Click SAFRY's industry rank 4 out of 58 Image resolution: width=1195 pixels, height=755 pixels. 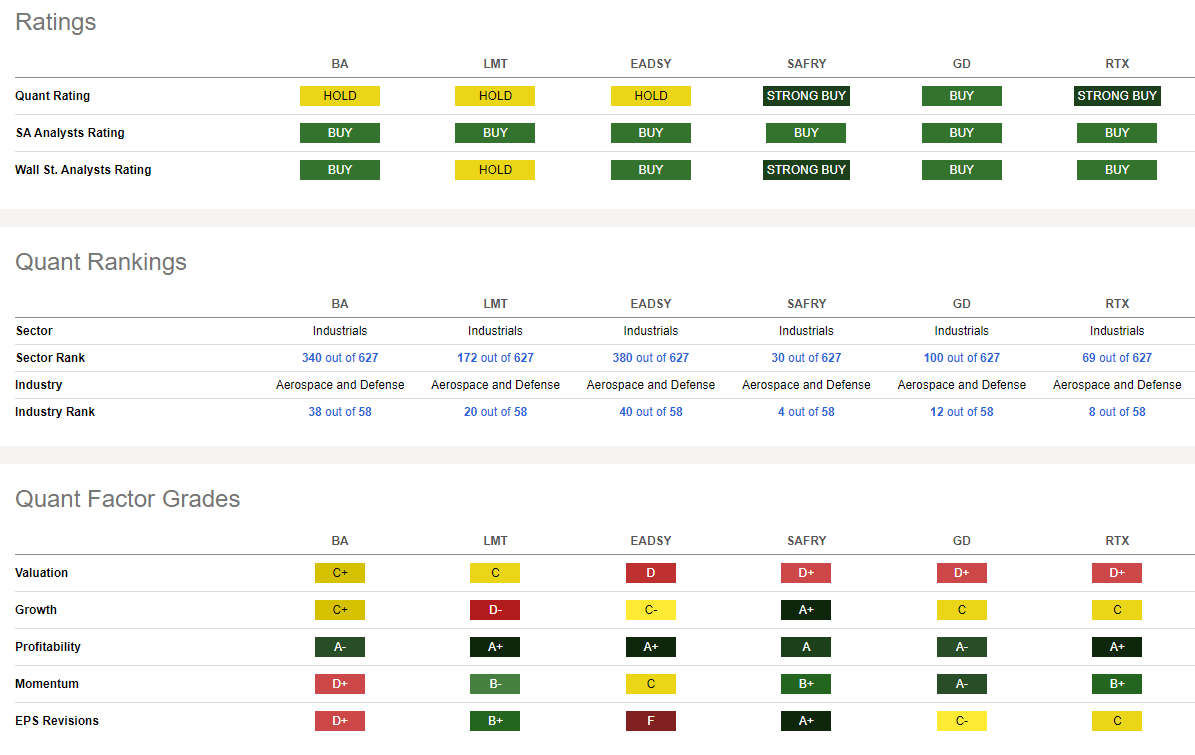coord(806,412)
